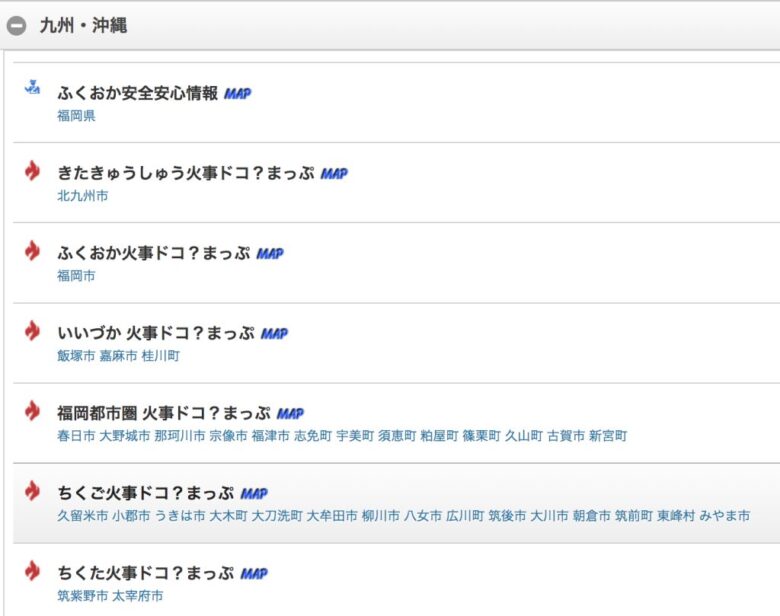The height and width of the screenshot is (616, 780).
Task: Open ちくご火事ドコ？まっぷ title
Action: [x=146, y=494]
